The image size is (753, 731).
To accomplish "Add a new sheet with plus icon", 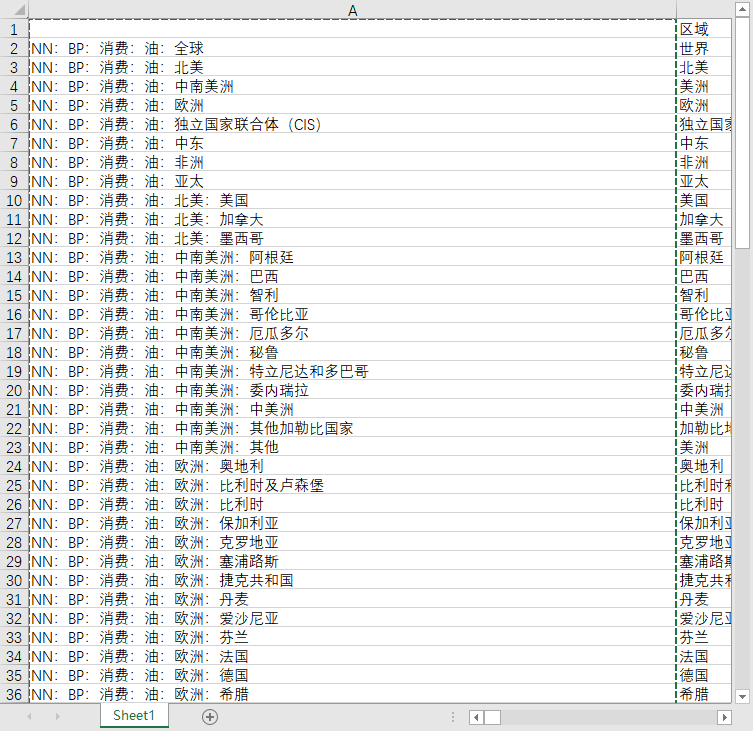I will pyautogui.click(x=210, y=717).
